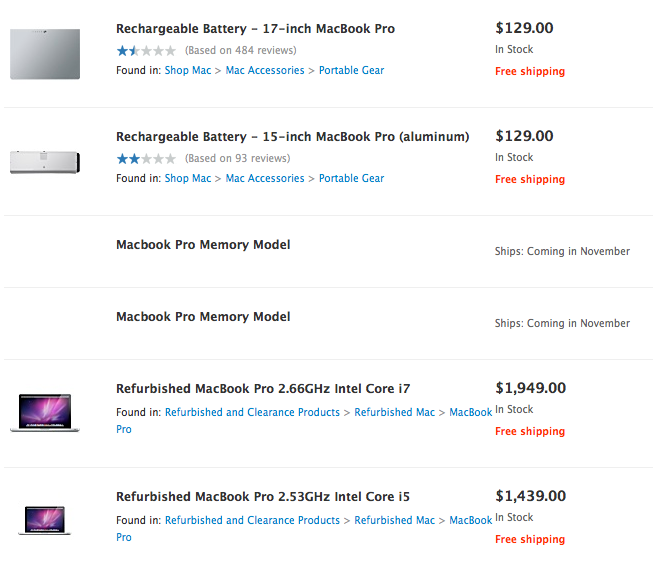
Task: View the 93 reviews for 15-inch battery
Action: (237, 158)
